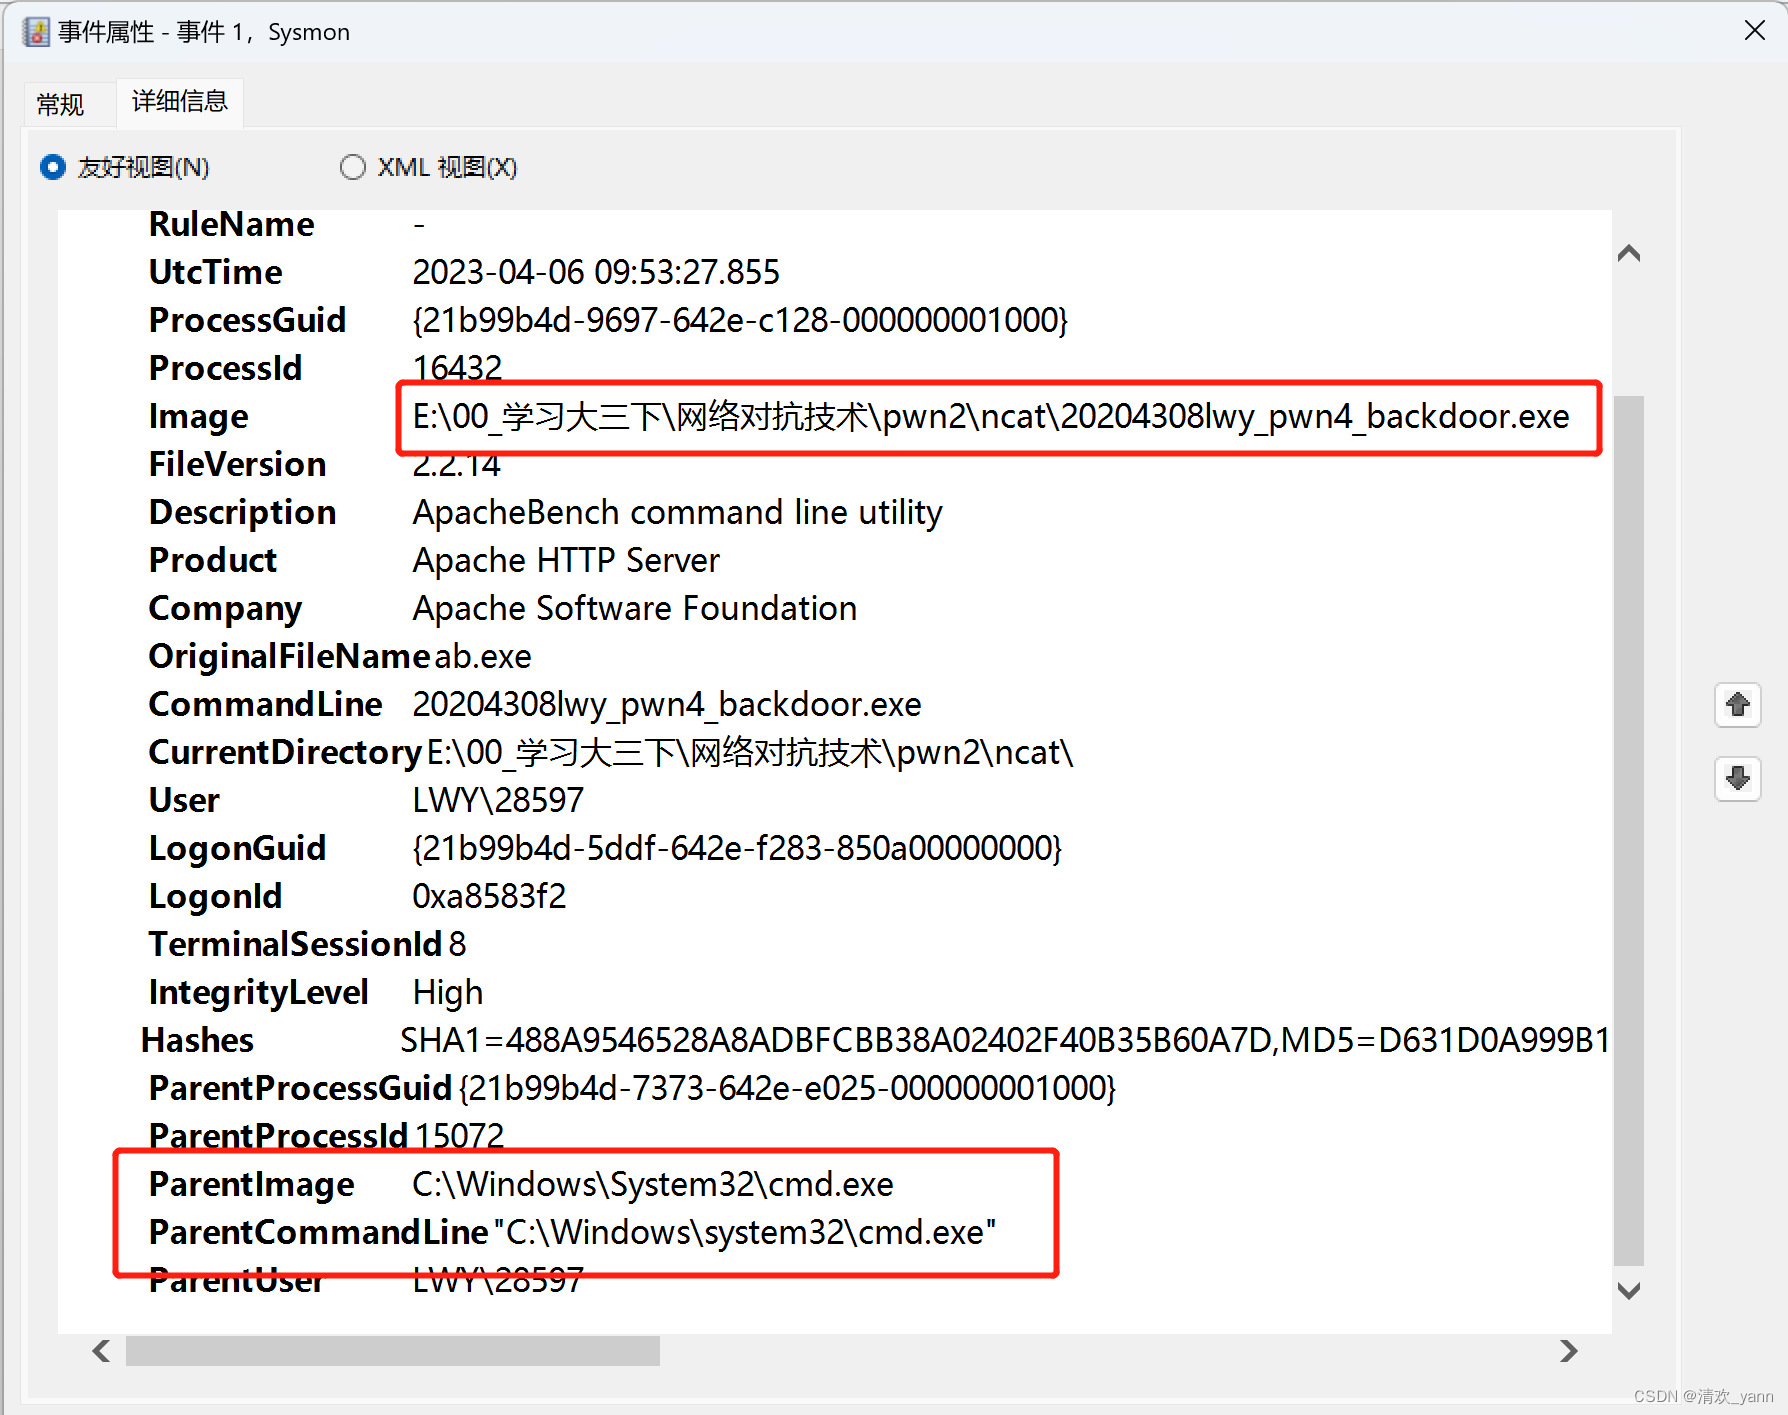Click the Product value Apache HTTP Server
Screen dimensions: 1788x1415
pos(566,560)
